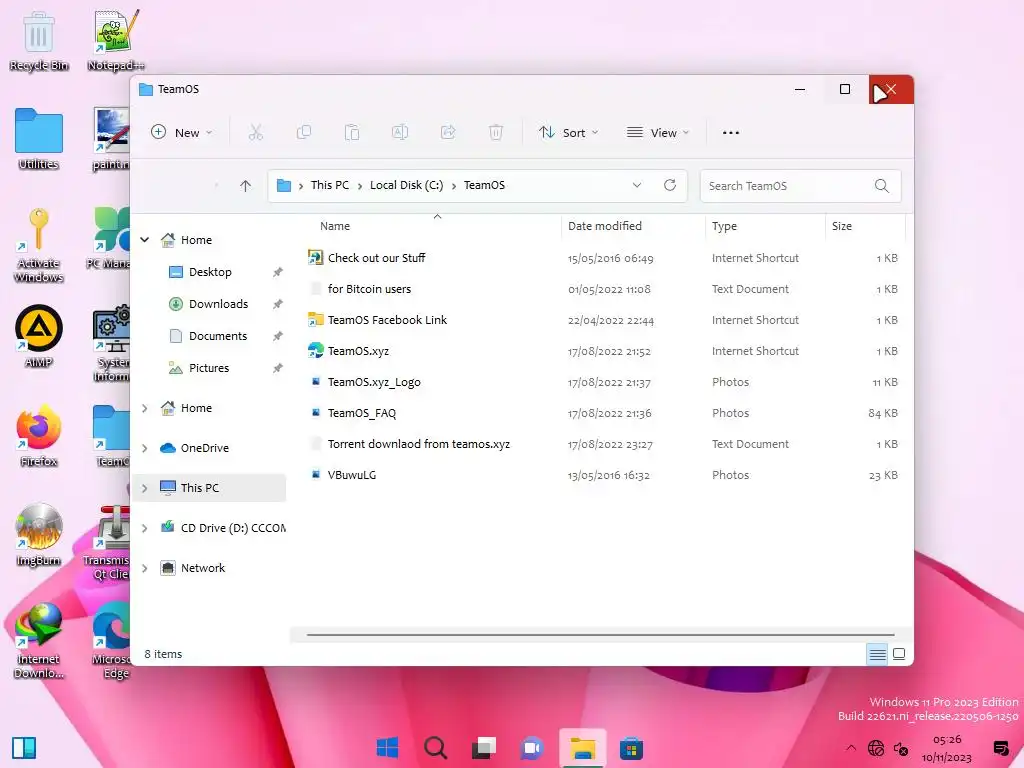1024x768 pixels.
Task: Expand CD Drive (D:) tree node
Action: [x=144, y=528]
